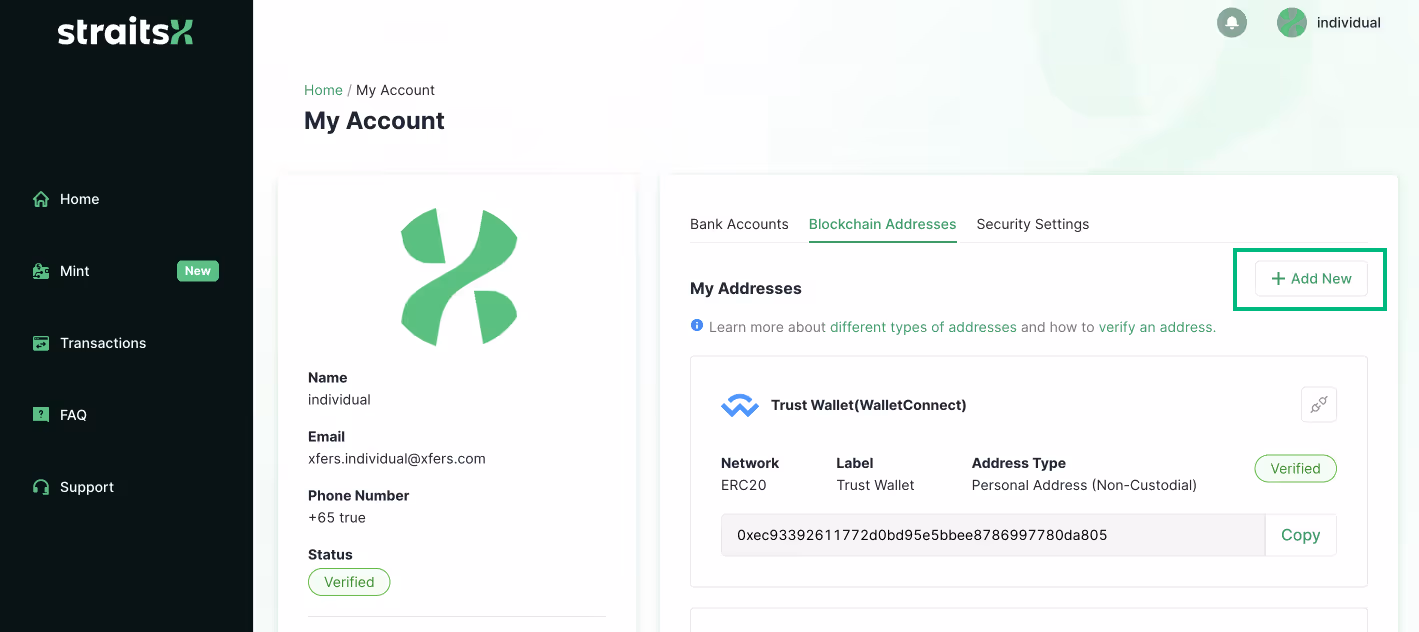Click the Verified badge on Trust Wallet card
The width and height of the screenshot is (1419, 632).
(x=1295, y=468)
